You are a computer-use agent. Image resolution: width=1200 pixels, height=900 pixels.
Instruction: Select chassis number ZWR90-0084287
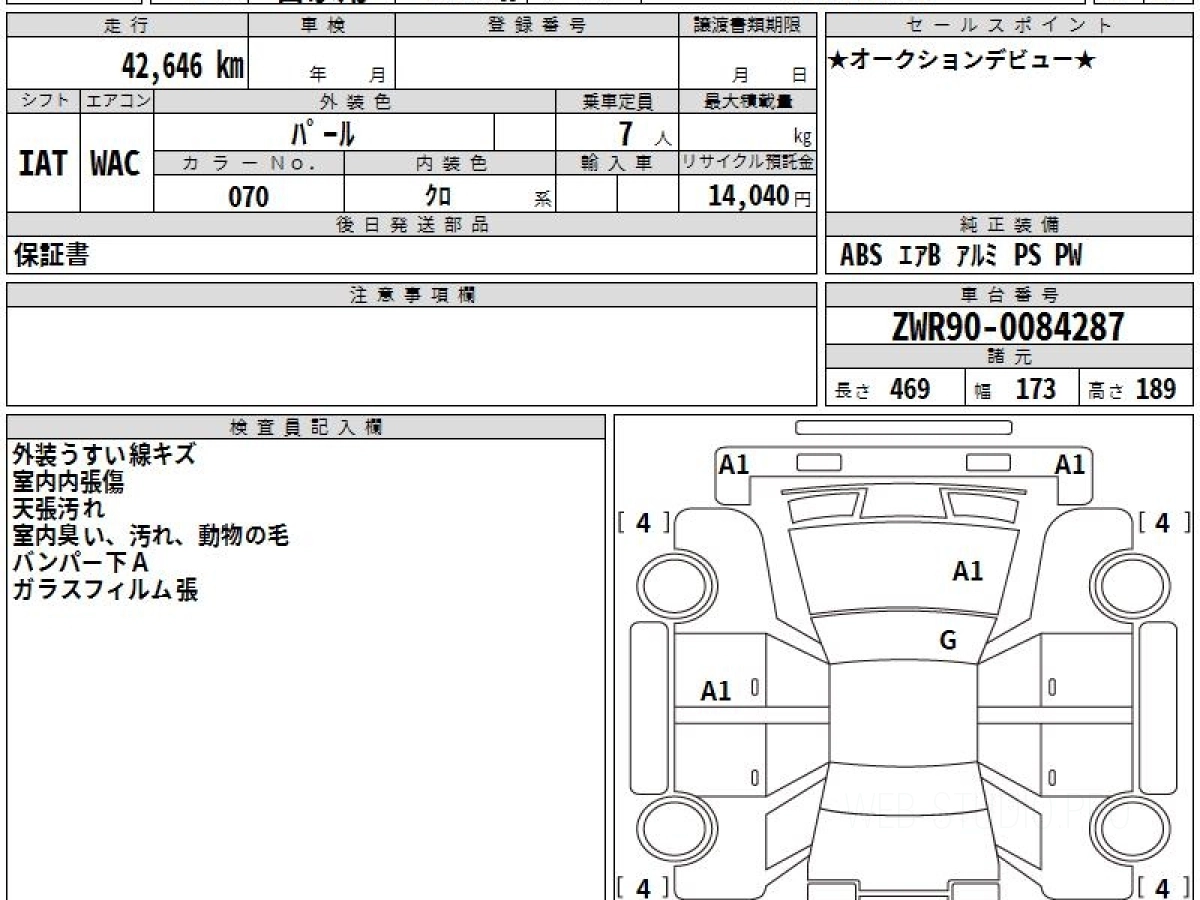coord(1008,326)
